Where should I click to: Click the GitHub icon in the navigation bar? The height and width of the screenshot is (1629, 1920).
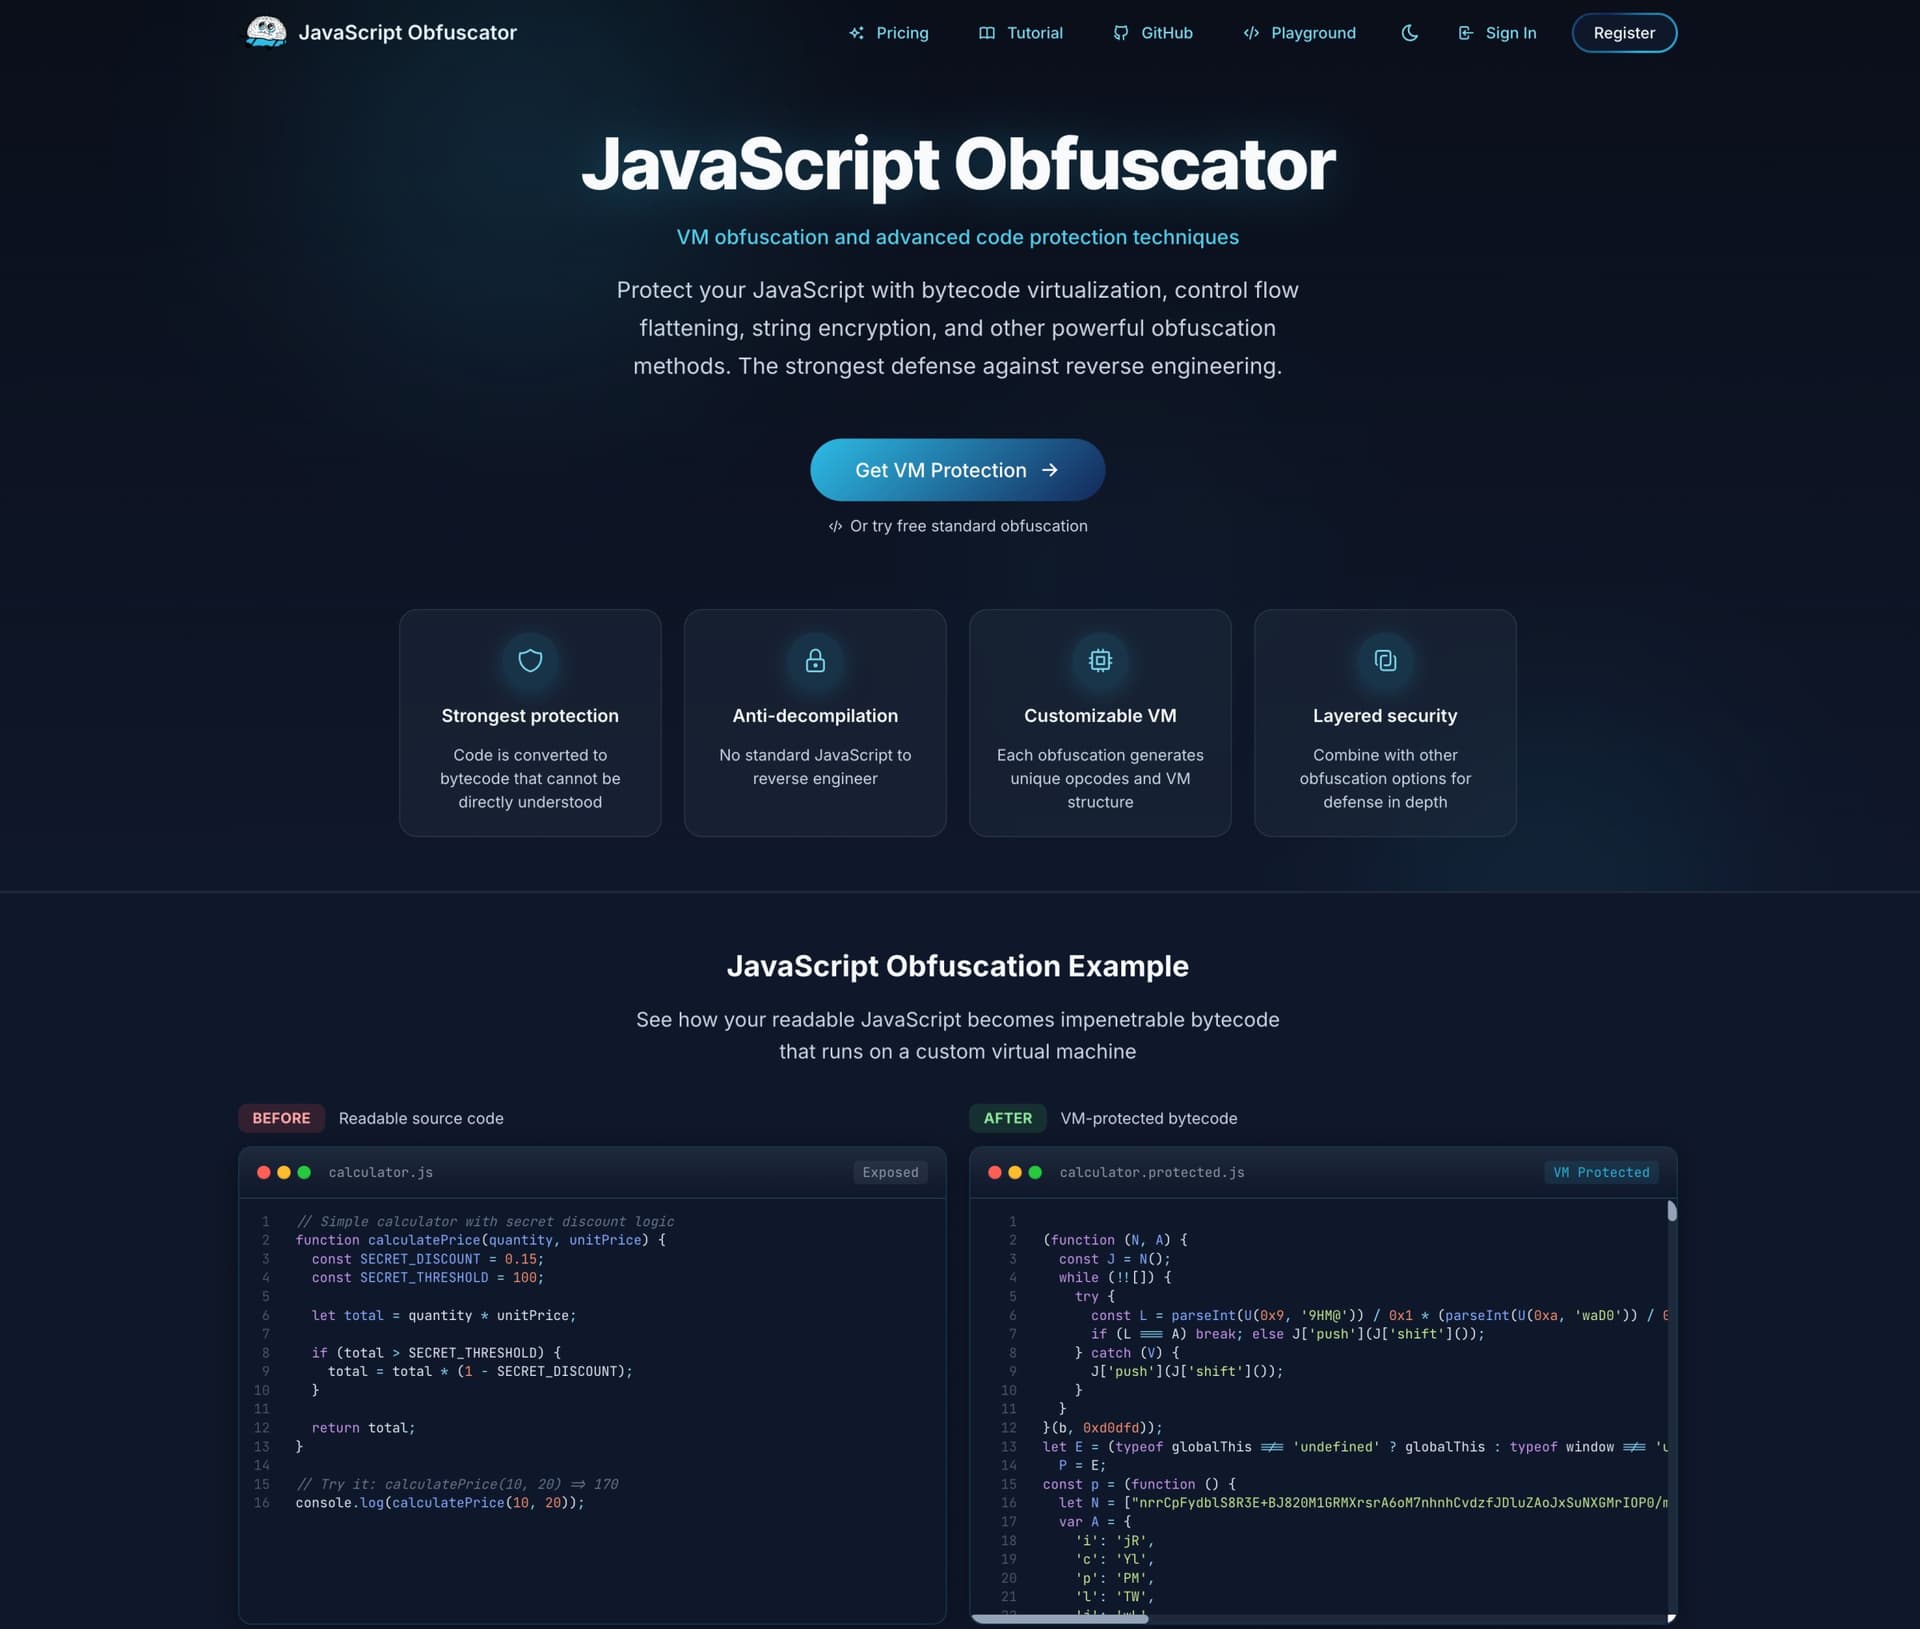click(x=1120, y=33)
